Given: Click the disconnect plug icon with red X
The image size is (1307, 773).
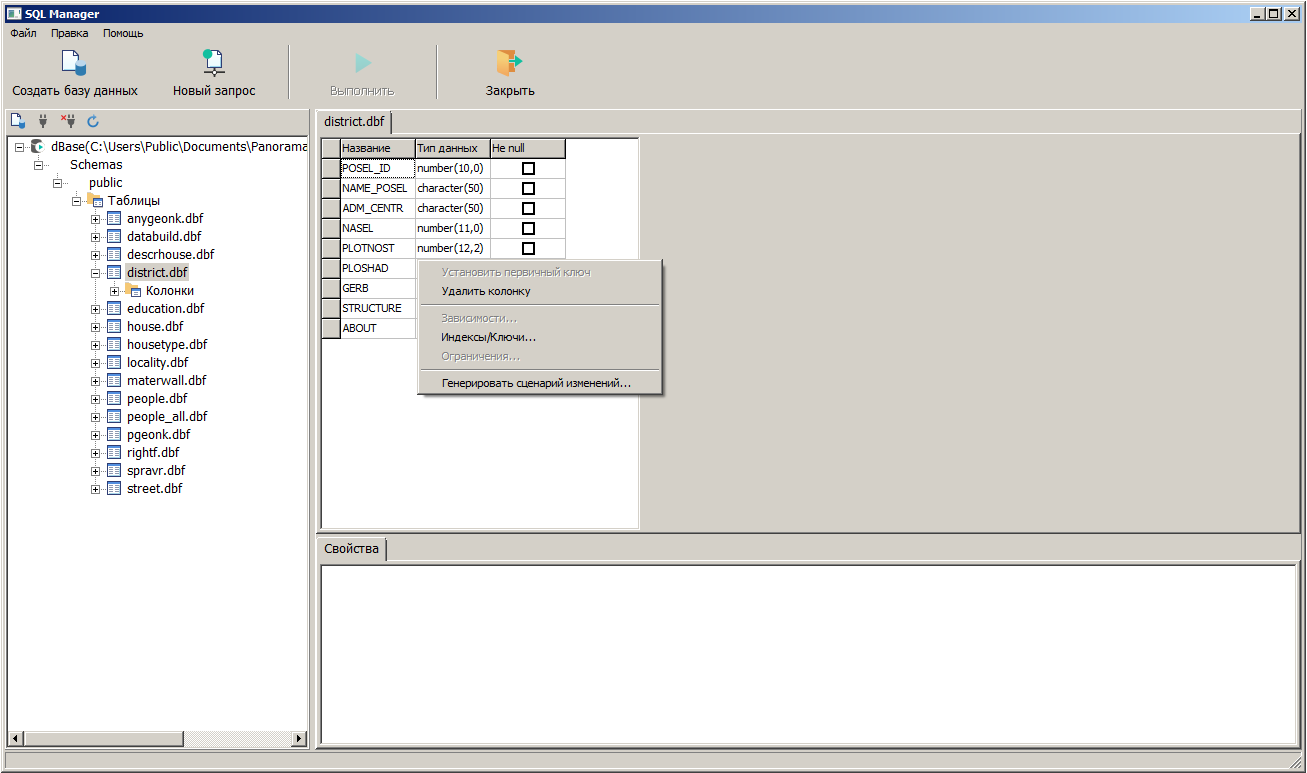Looking at the screenshot, I should point(68,121).
